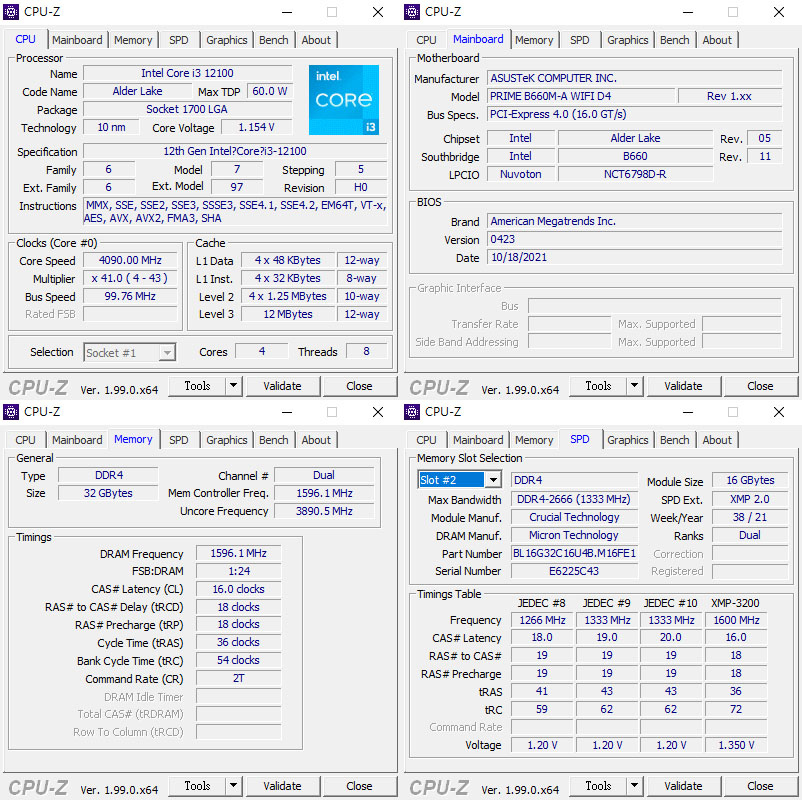The width and height of the screenshot is (802, 800).
Task: Click Close button in SPD window
Action: pos(760,786)
